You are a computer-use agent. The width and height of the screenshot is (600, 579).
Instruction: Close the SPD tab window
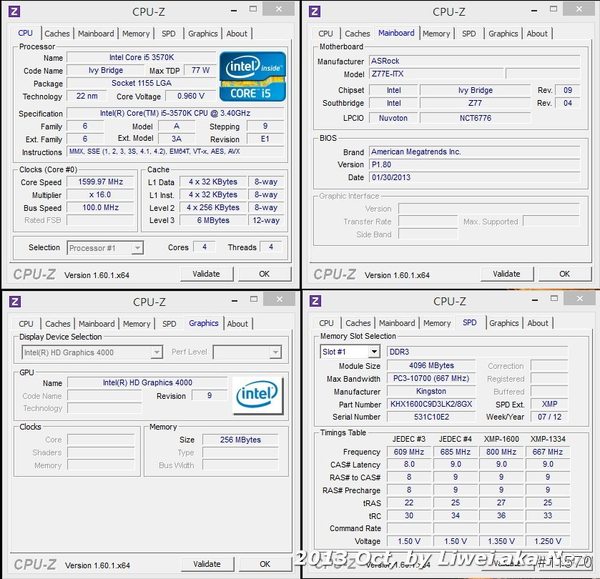[580, 298]
